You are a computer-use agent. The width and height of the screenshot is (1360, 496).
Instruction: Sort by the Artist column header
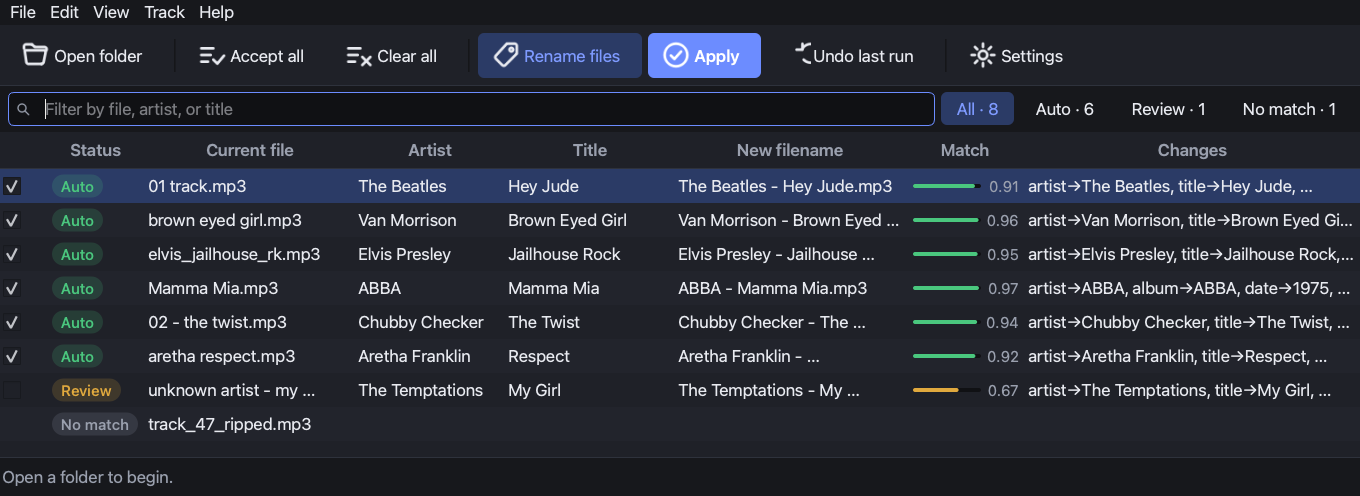pos(430,150)
